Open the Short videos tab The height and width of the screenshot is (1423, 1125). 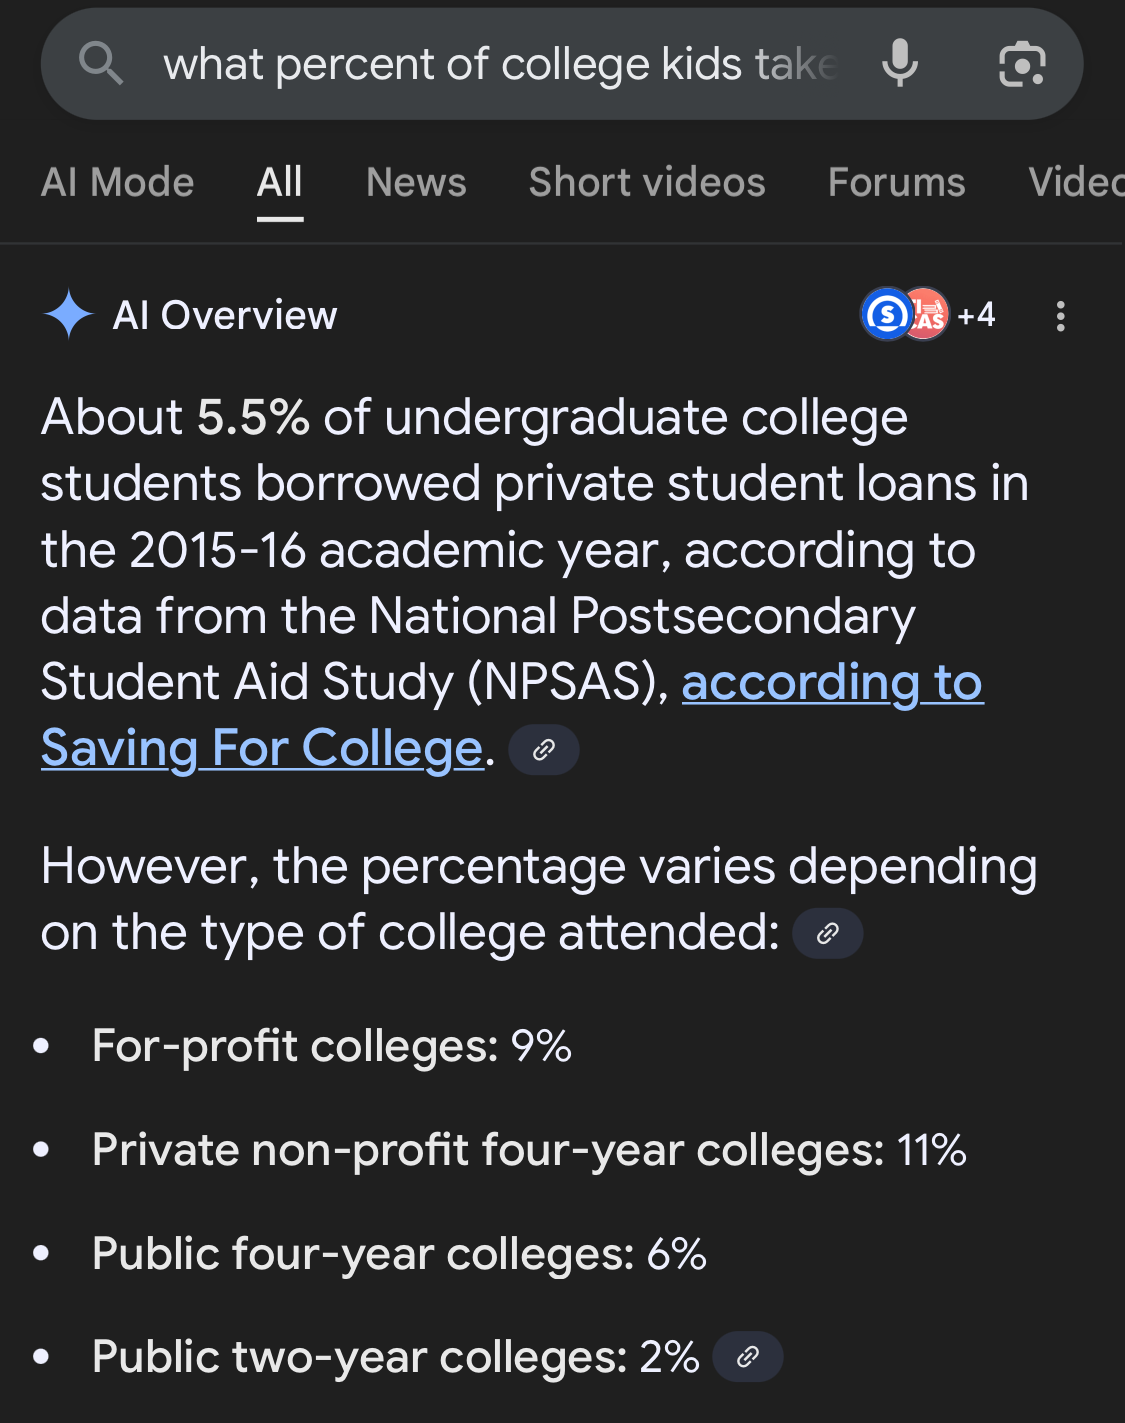pyautogui.click(x=647, y=182)
